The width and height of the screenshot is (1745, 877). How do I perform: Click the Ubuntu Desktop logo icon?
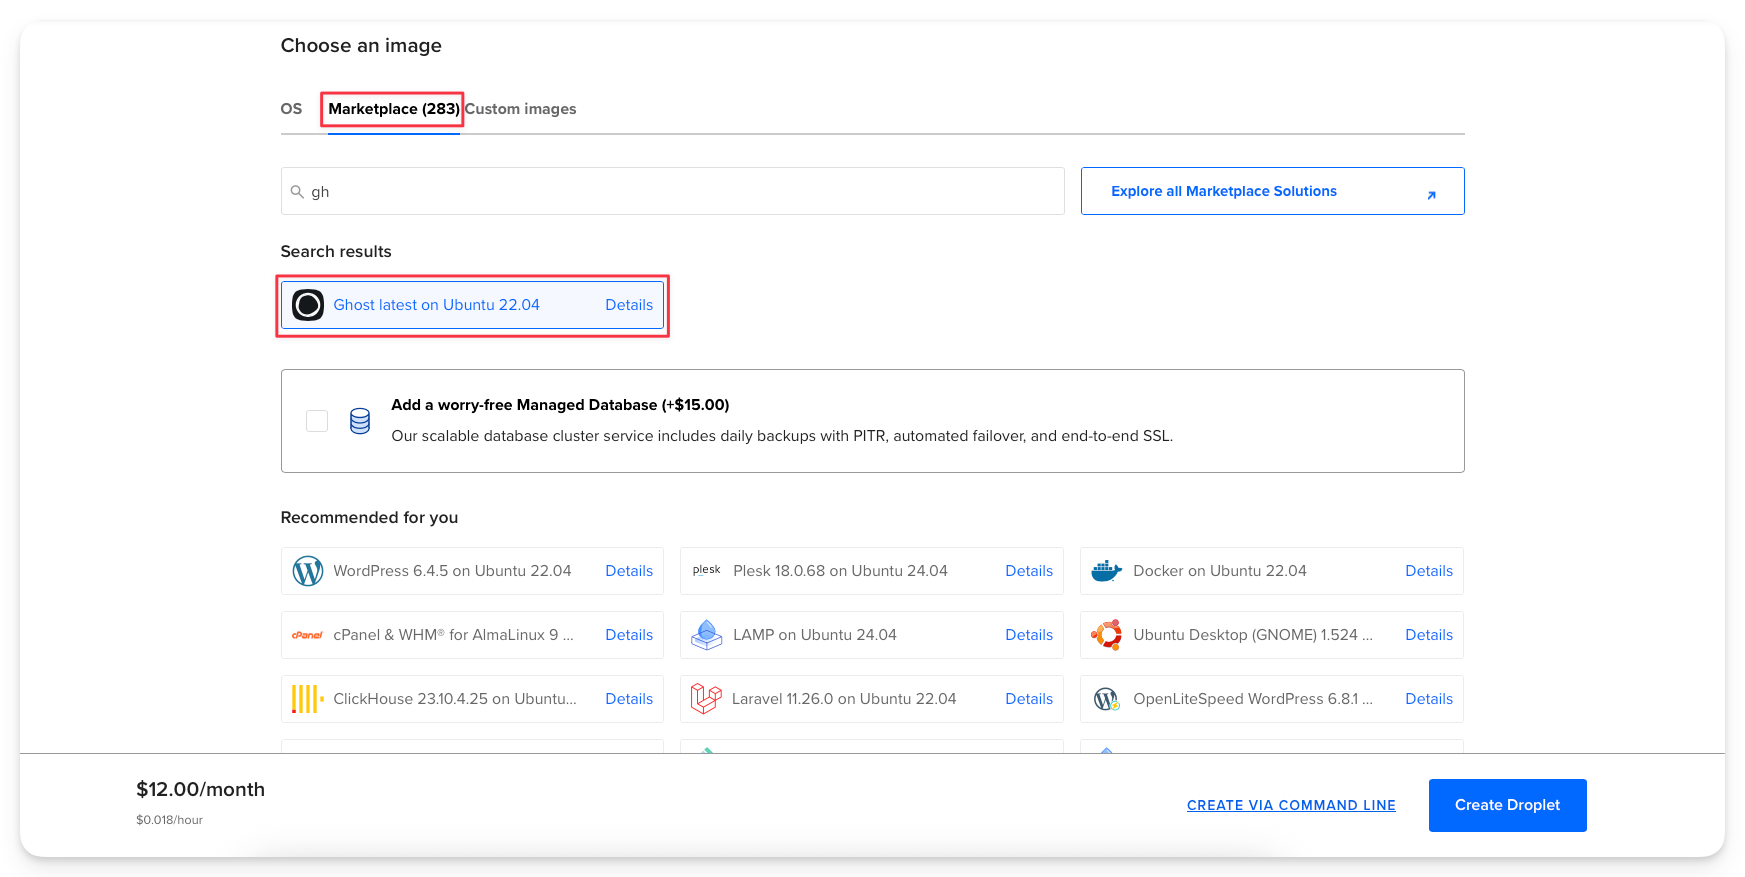click(1107, 635)
